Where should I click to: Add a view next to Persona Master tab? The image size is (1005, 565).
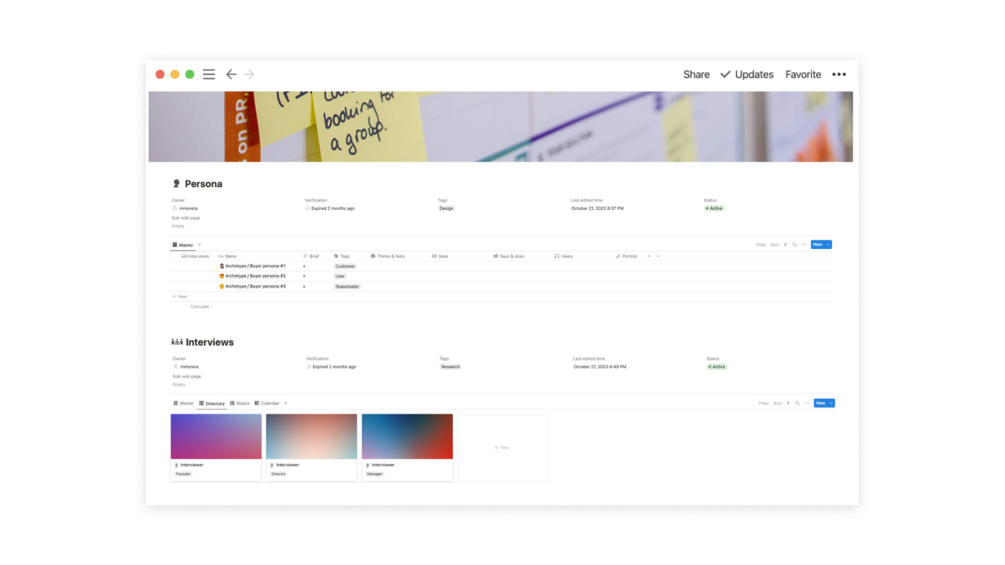click(199, 245)
